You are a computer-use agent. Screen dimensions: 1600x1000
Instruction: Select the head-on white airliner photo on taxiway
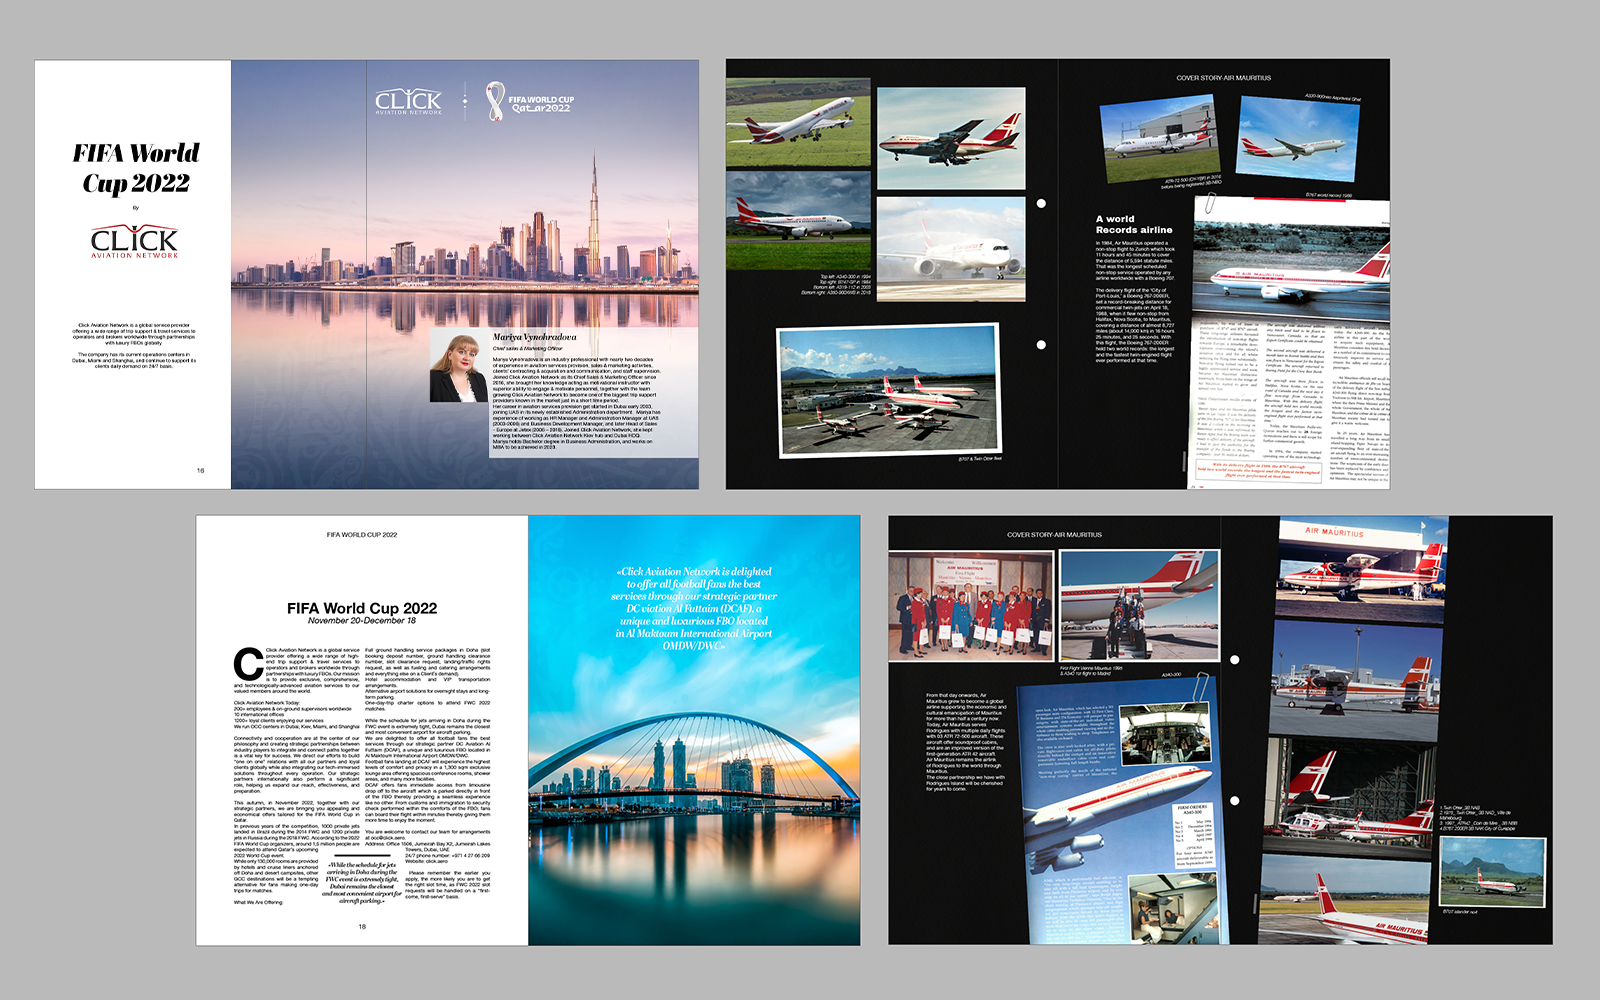point(951,249)
